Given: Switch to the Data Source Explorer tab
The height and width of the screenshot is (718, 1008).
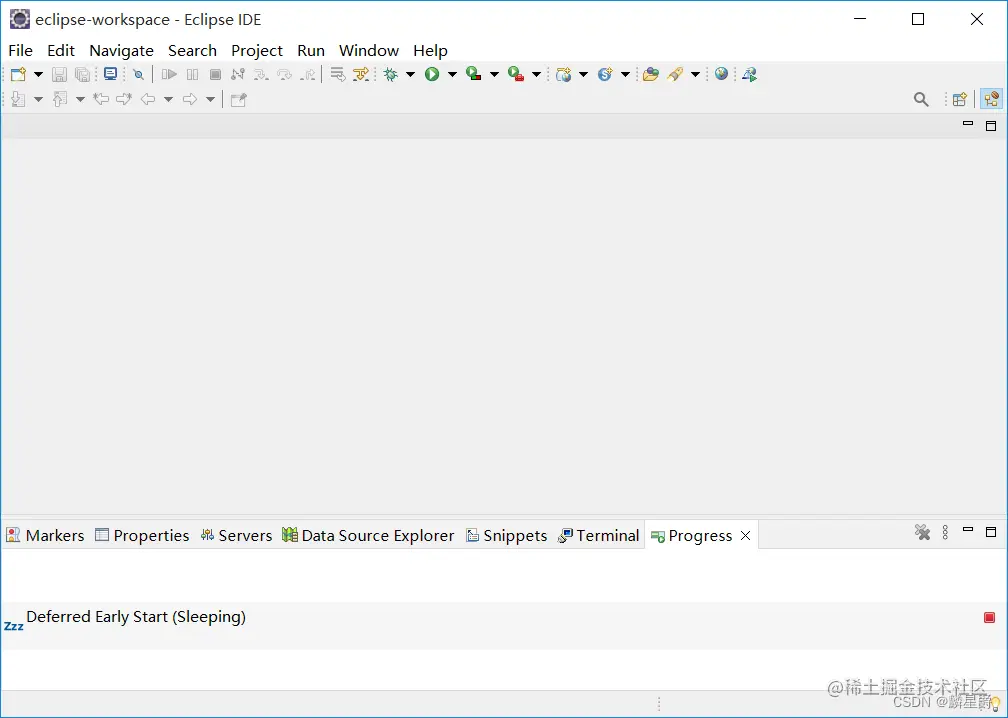Looking at the screenshot, I should point(368,535).
